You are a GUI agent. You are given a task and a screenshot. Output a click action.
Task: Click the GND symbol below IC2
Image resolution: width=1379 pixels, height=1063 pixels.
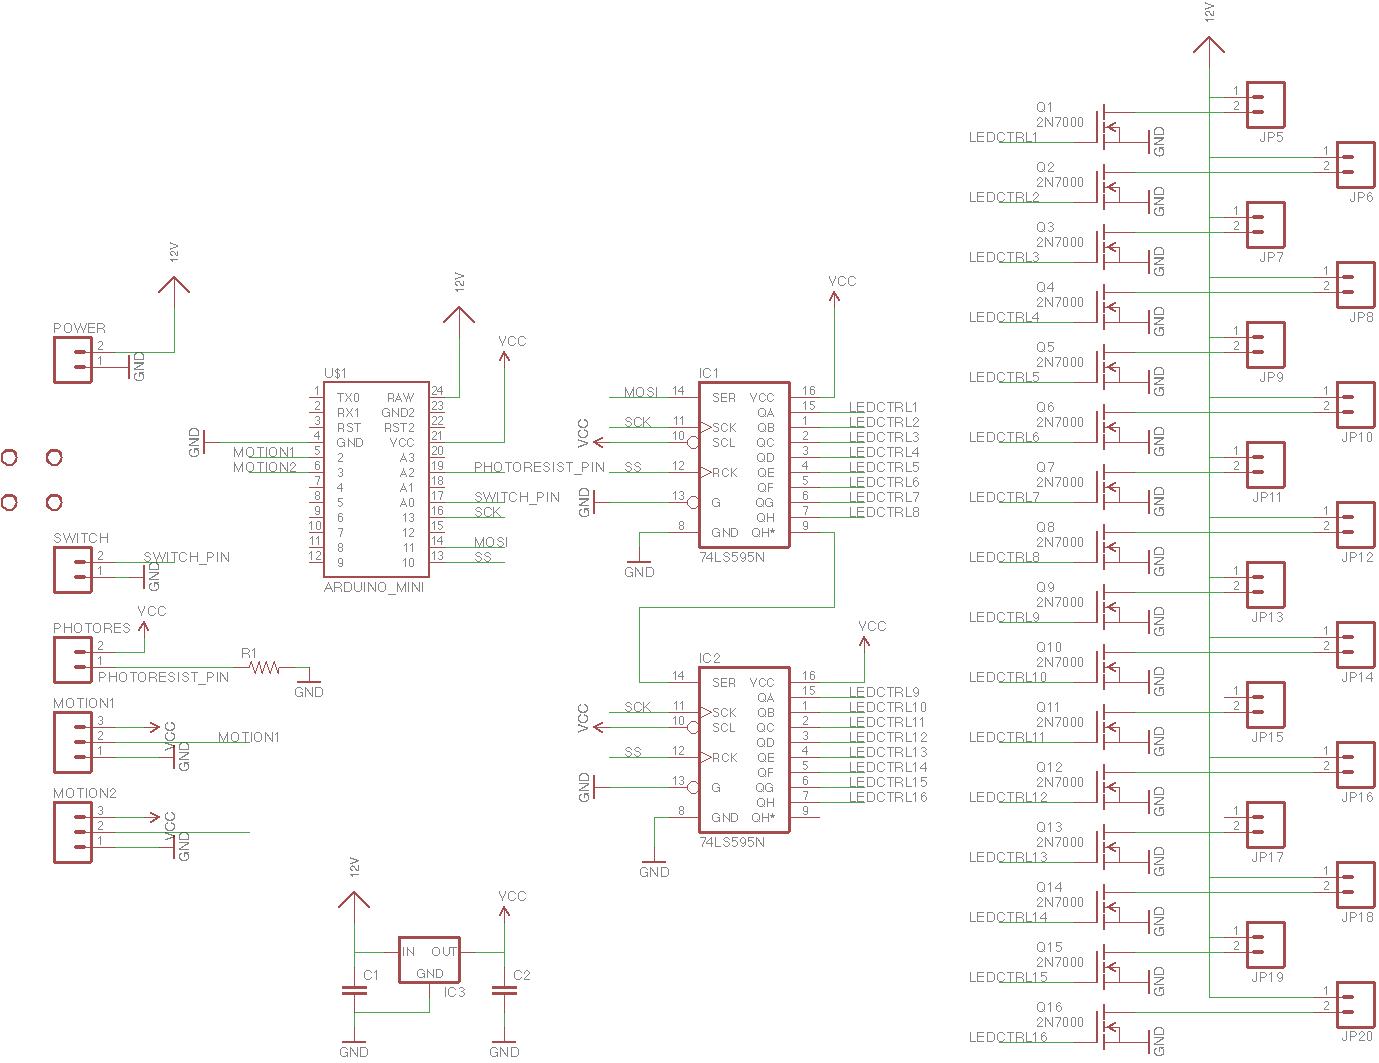tap(654, 866)
